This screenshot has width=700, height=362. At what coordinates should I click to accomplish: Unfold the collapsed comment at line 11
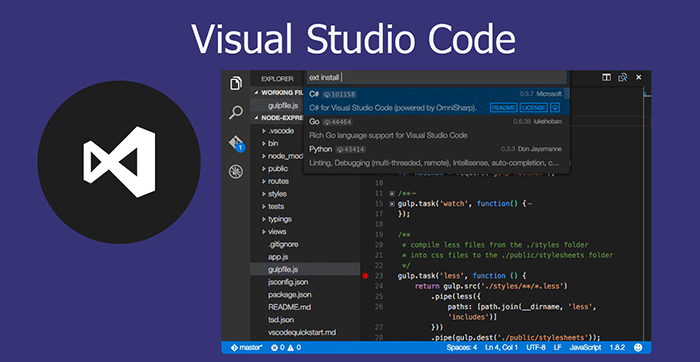click(392, 194)
